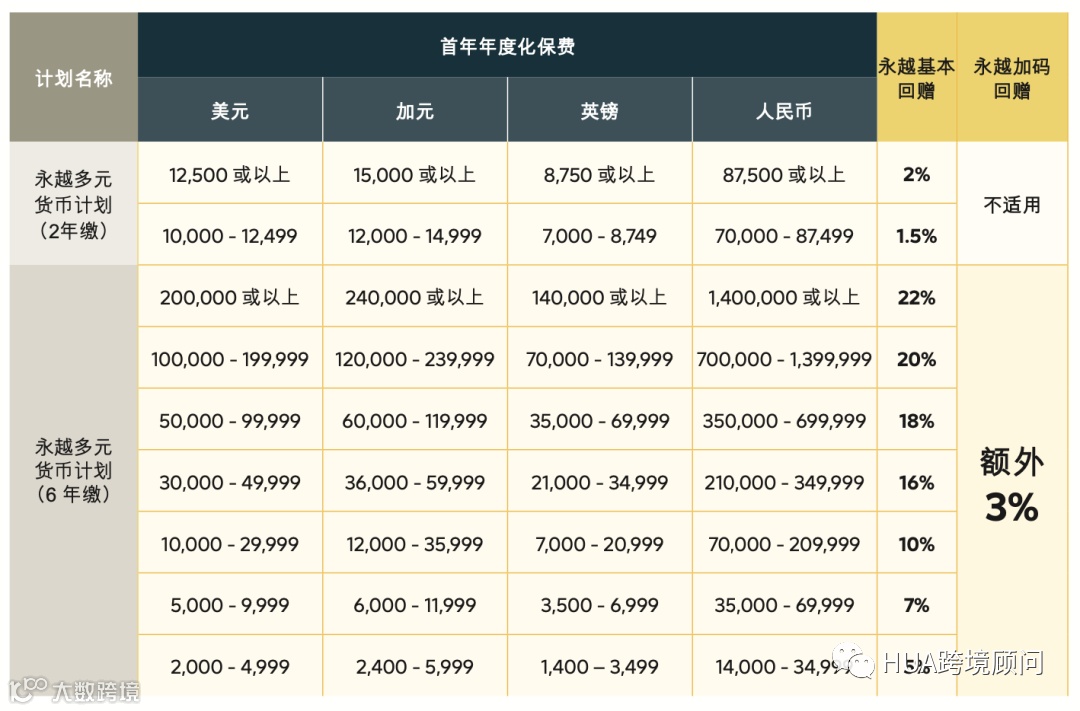
Task: Click the cell 60,000 - 119,999
Action: (415, 420)
